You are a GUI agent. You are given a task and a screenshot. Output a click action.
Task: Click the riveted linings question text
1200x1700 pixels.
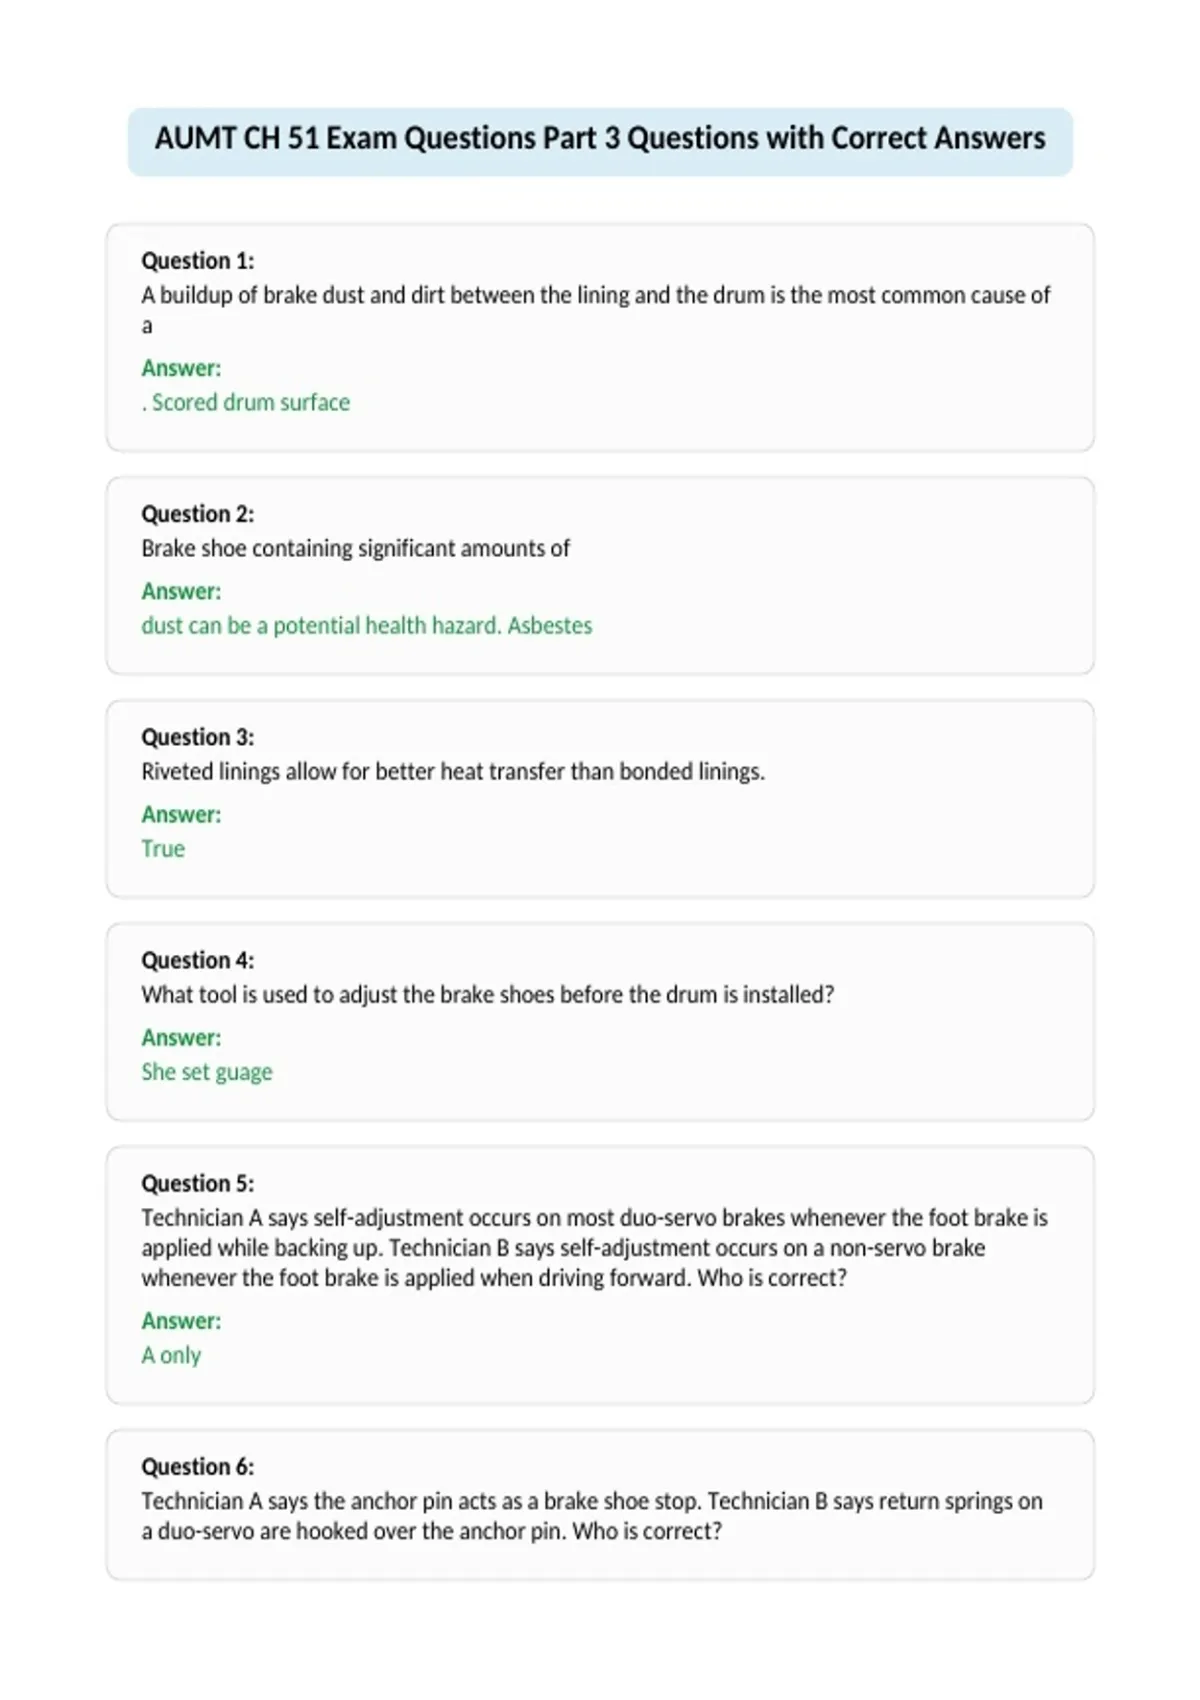click(453, 771)
